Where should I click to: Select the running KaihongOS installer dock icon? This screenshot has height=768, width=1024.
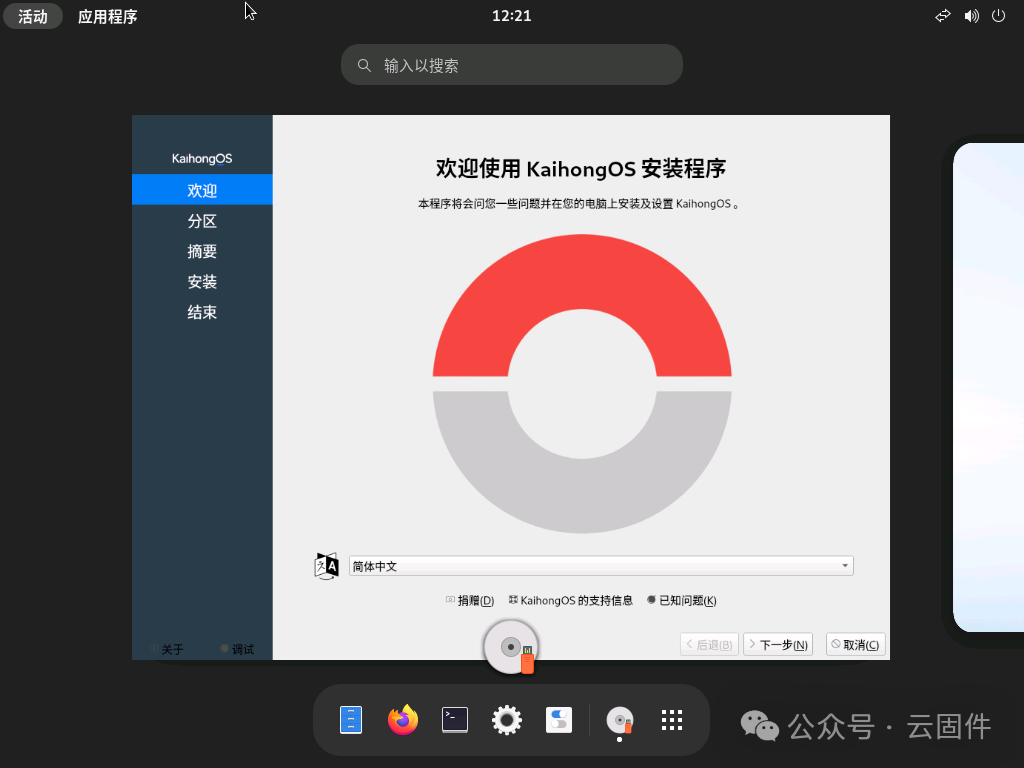tap(619, 720)
